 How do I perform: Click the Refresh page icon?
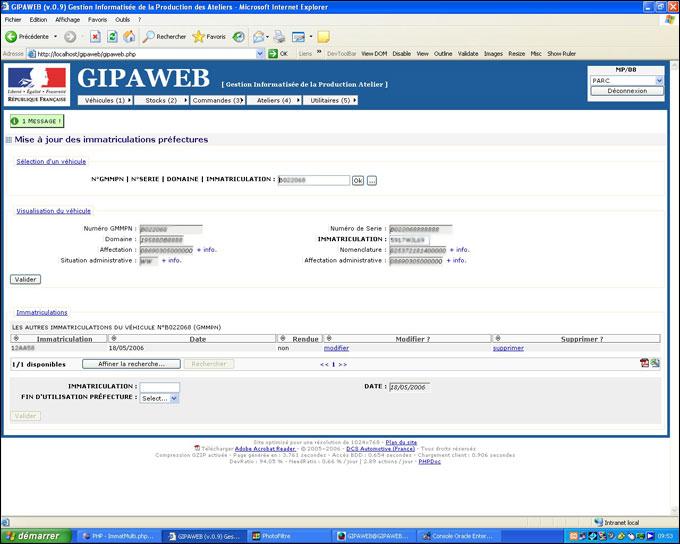click(x=113, y=37)
